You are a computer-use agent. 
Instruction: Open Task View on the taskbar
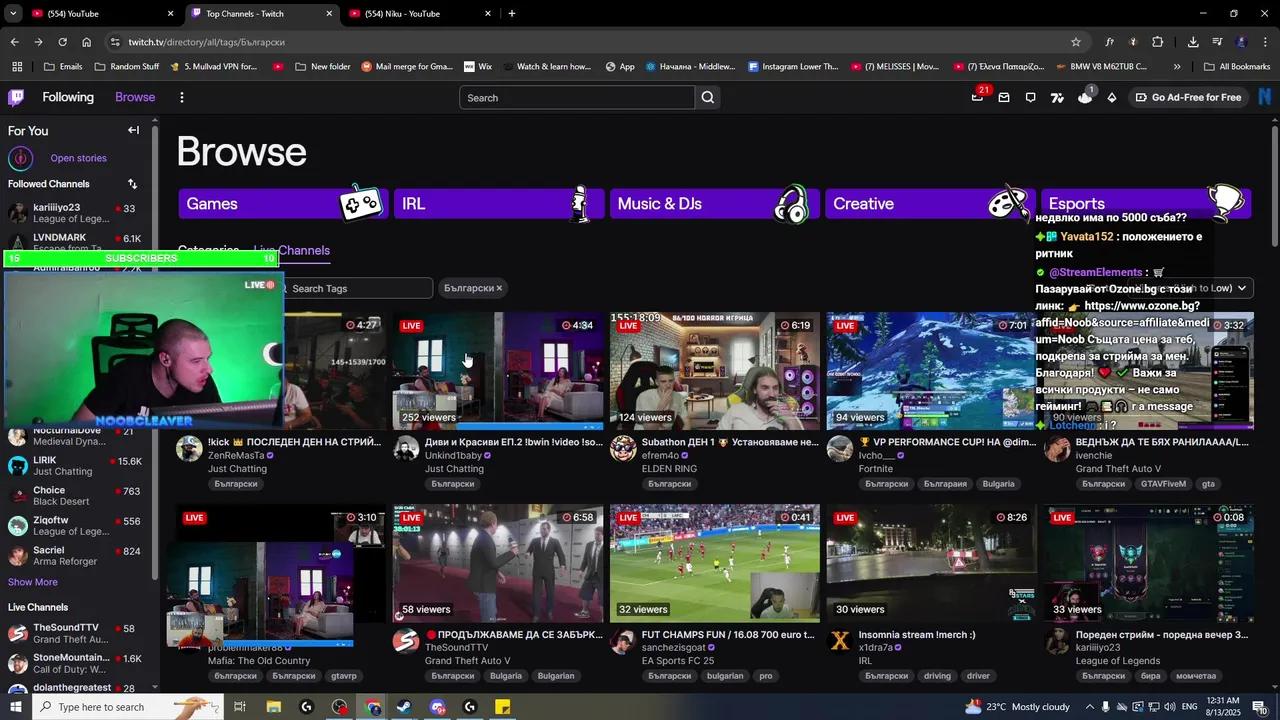click(x=240, y=707)
